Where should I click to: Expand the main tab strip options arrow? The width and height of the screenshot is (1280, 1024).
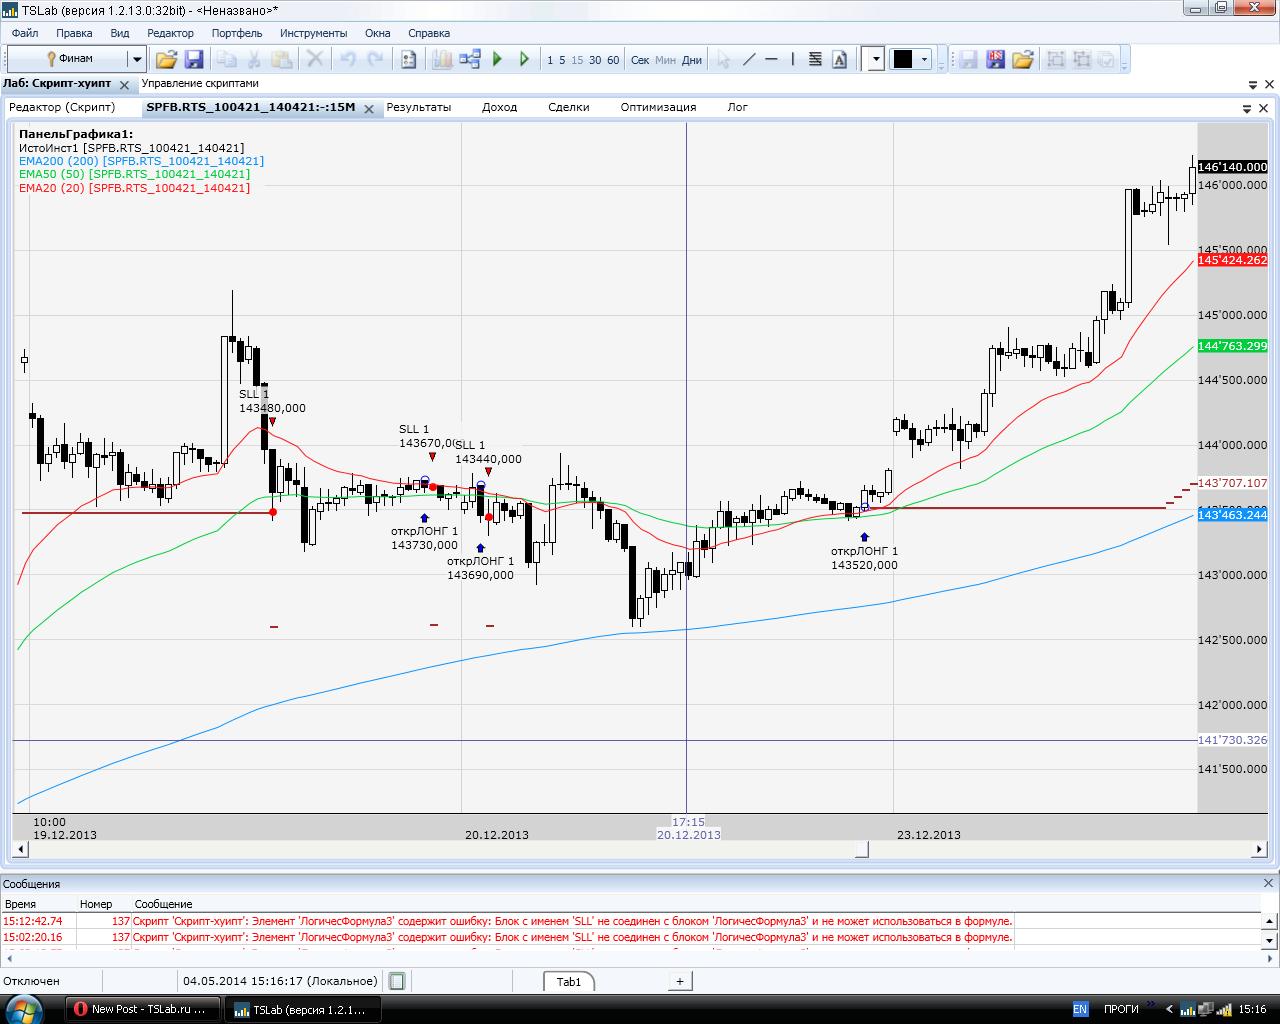pos(1253,85)
